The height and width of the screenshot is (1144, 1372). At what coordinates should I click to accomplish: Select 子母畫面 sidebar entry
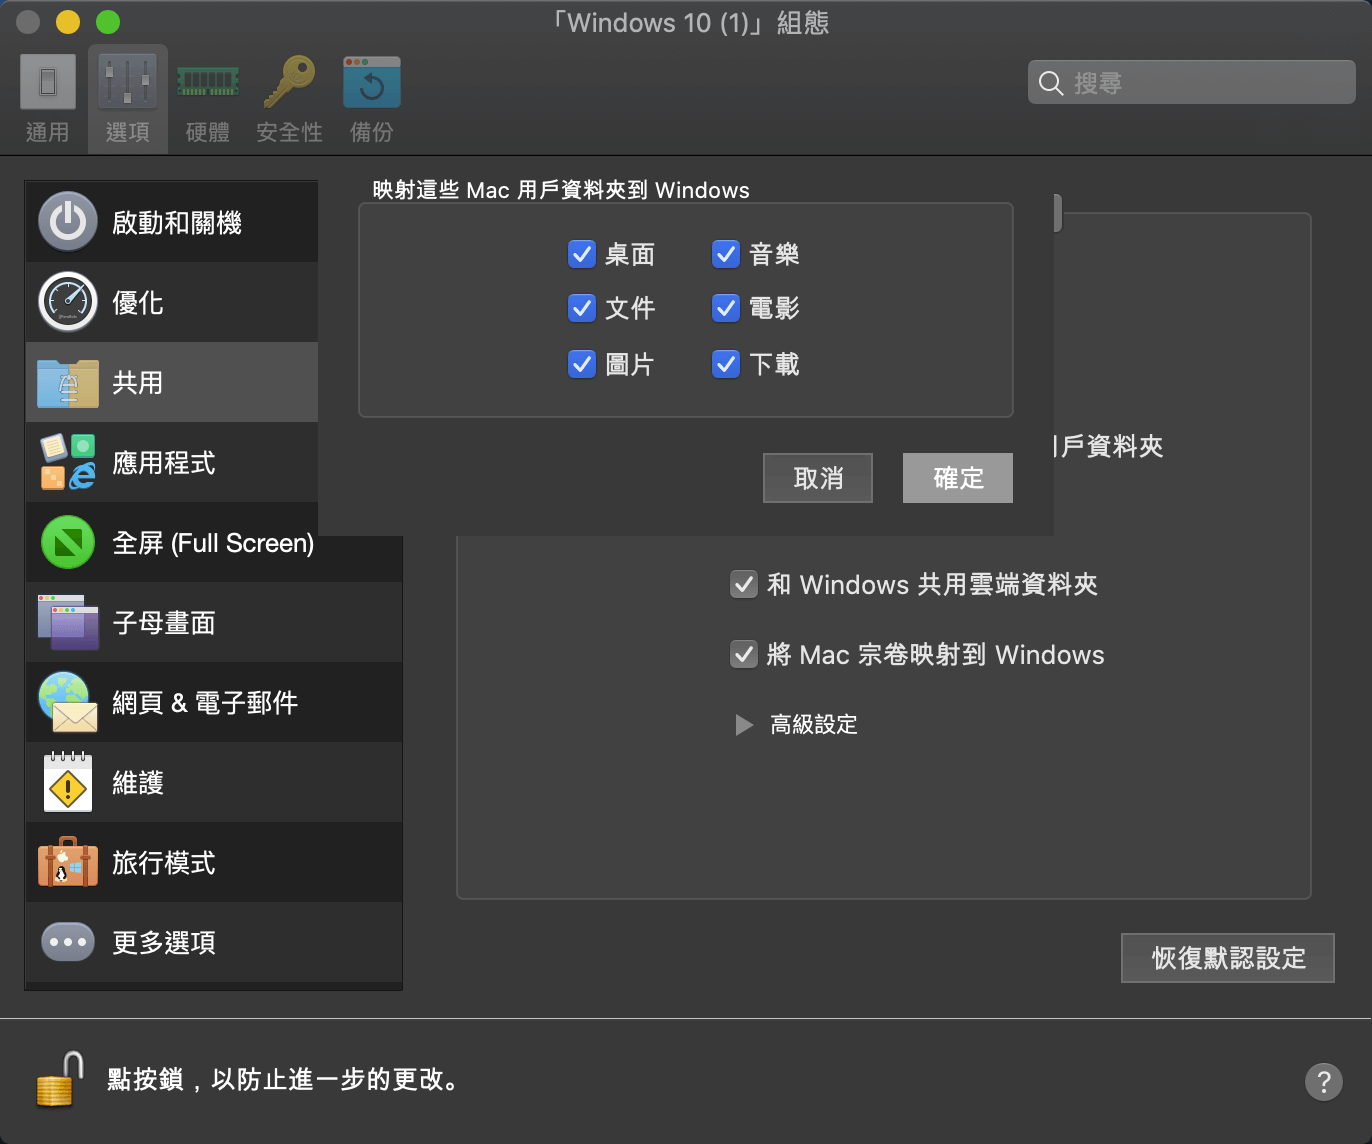214,622
